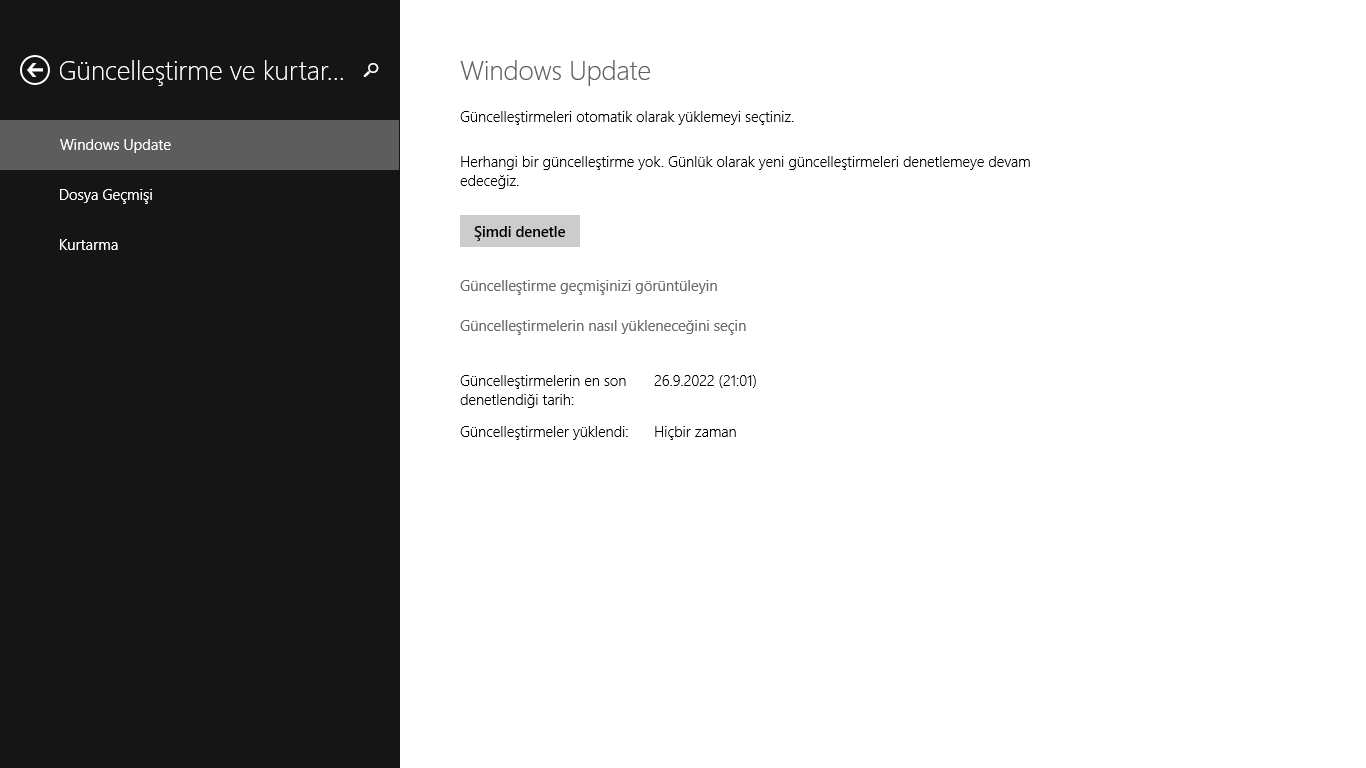
Task: Open the Kurtarma section
Action: point(200,245)
